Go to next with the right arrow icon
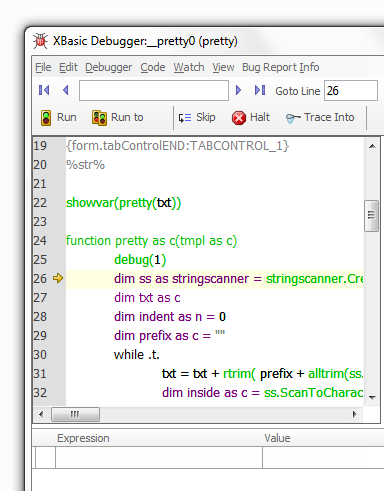 pos(238,90)
